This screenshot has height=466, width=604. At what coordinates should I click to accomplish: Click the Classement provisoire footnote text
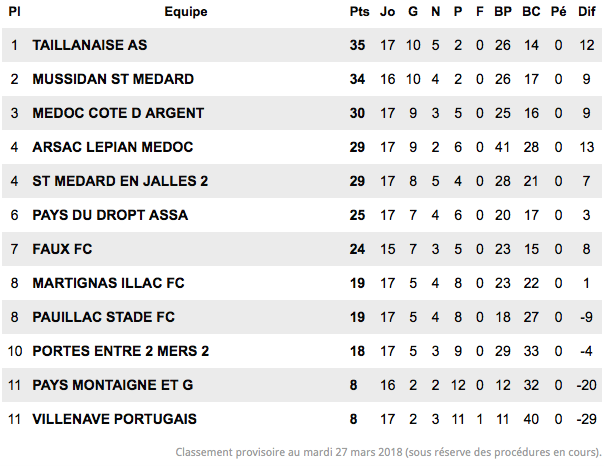click(x=388, y=452)
